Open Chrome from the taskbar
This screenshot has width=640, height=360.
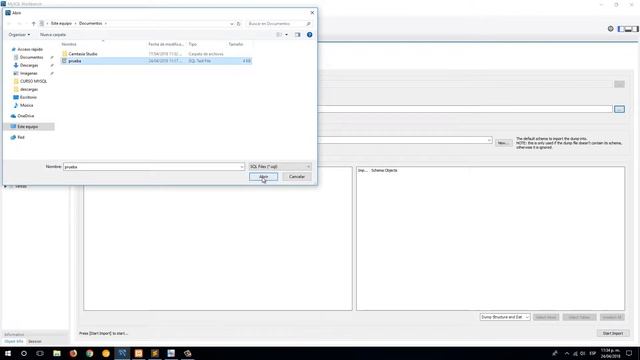[x=89, y=353]
